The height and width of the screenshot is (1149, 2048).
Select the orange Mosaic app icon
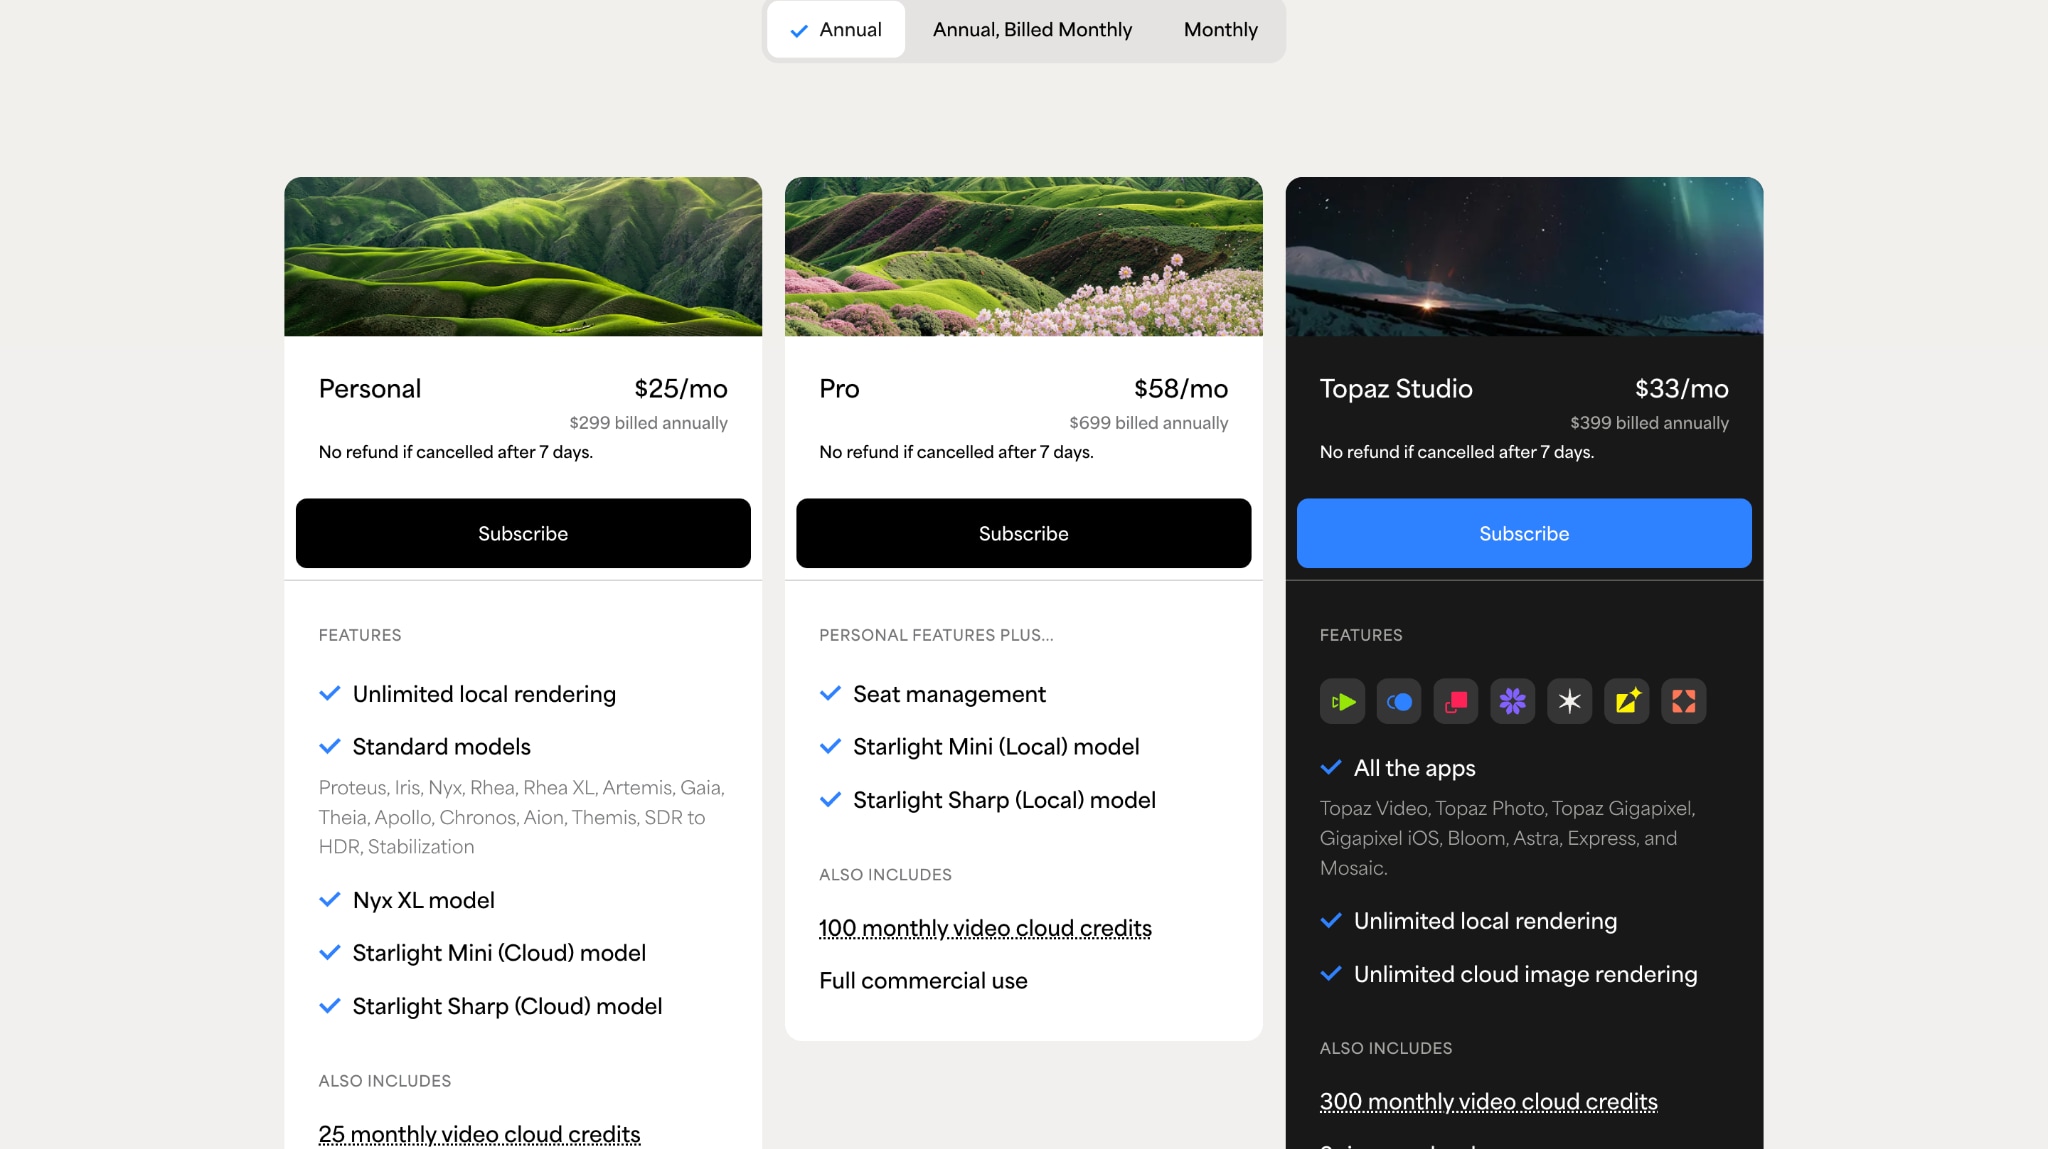[x=1683, y=701]
